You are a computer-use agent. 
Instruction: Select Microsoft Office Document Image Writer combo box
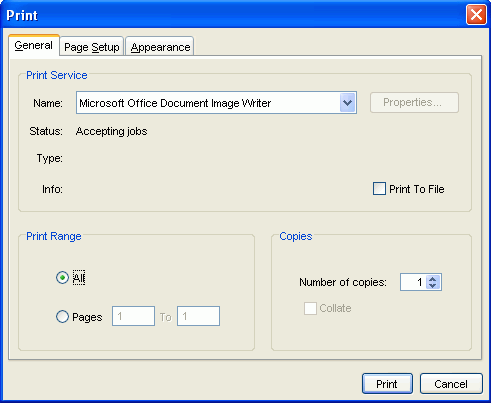click(x=216, y=103)
